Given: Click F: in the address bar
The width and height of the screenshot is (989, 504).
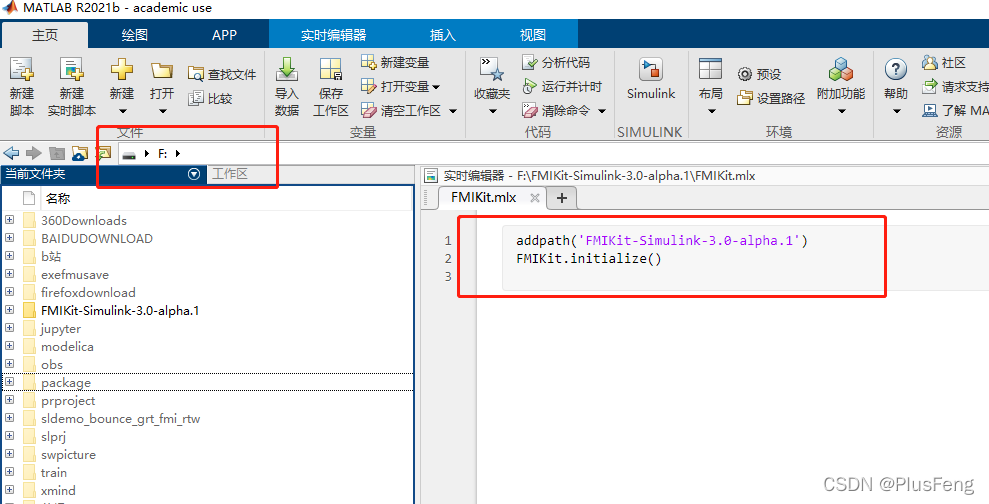Looking at the screenshot, I should (x=163, y=153).
